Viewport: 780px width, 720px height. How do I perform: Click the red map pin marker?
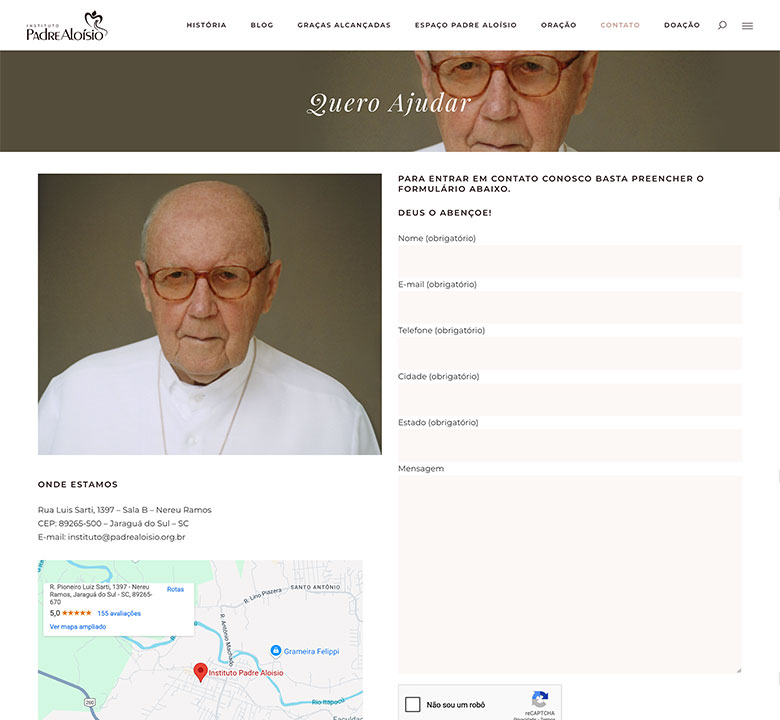[200, 672]
